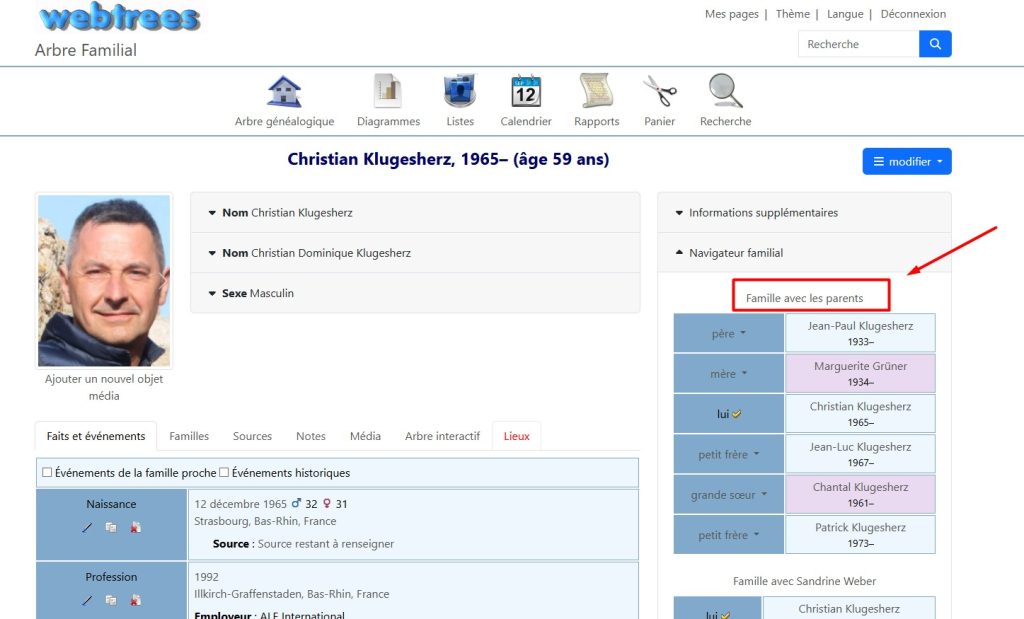
Task: Open the Diagrammes chart icon
Action: pyautogui.click(x=388, y=92)
